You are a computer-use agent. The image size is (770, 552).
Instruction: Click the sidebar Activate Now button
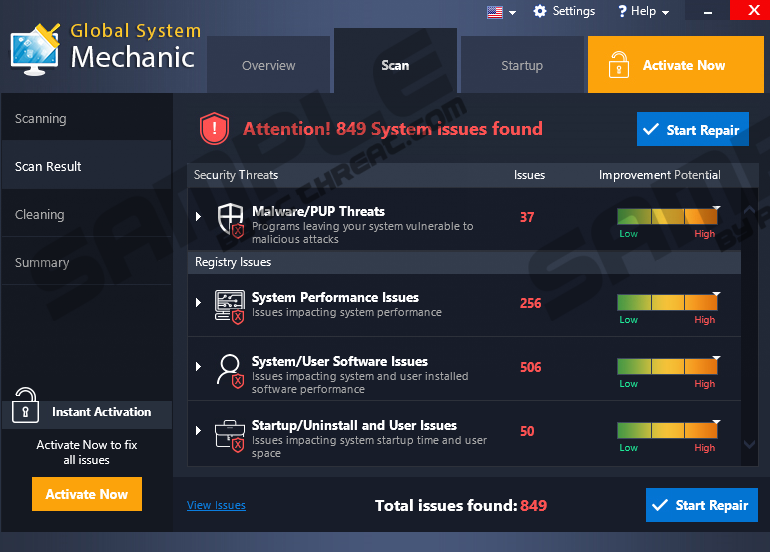(x=87, y=494)
